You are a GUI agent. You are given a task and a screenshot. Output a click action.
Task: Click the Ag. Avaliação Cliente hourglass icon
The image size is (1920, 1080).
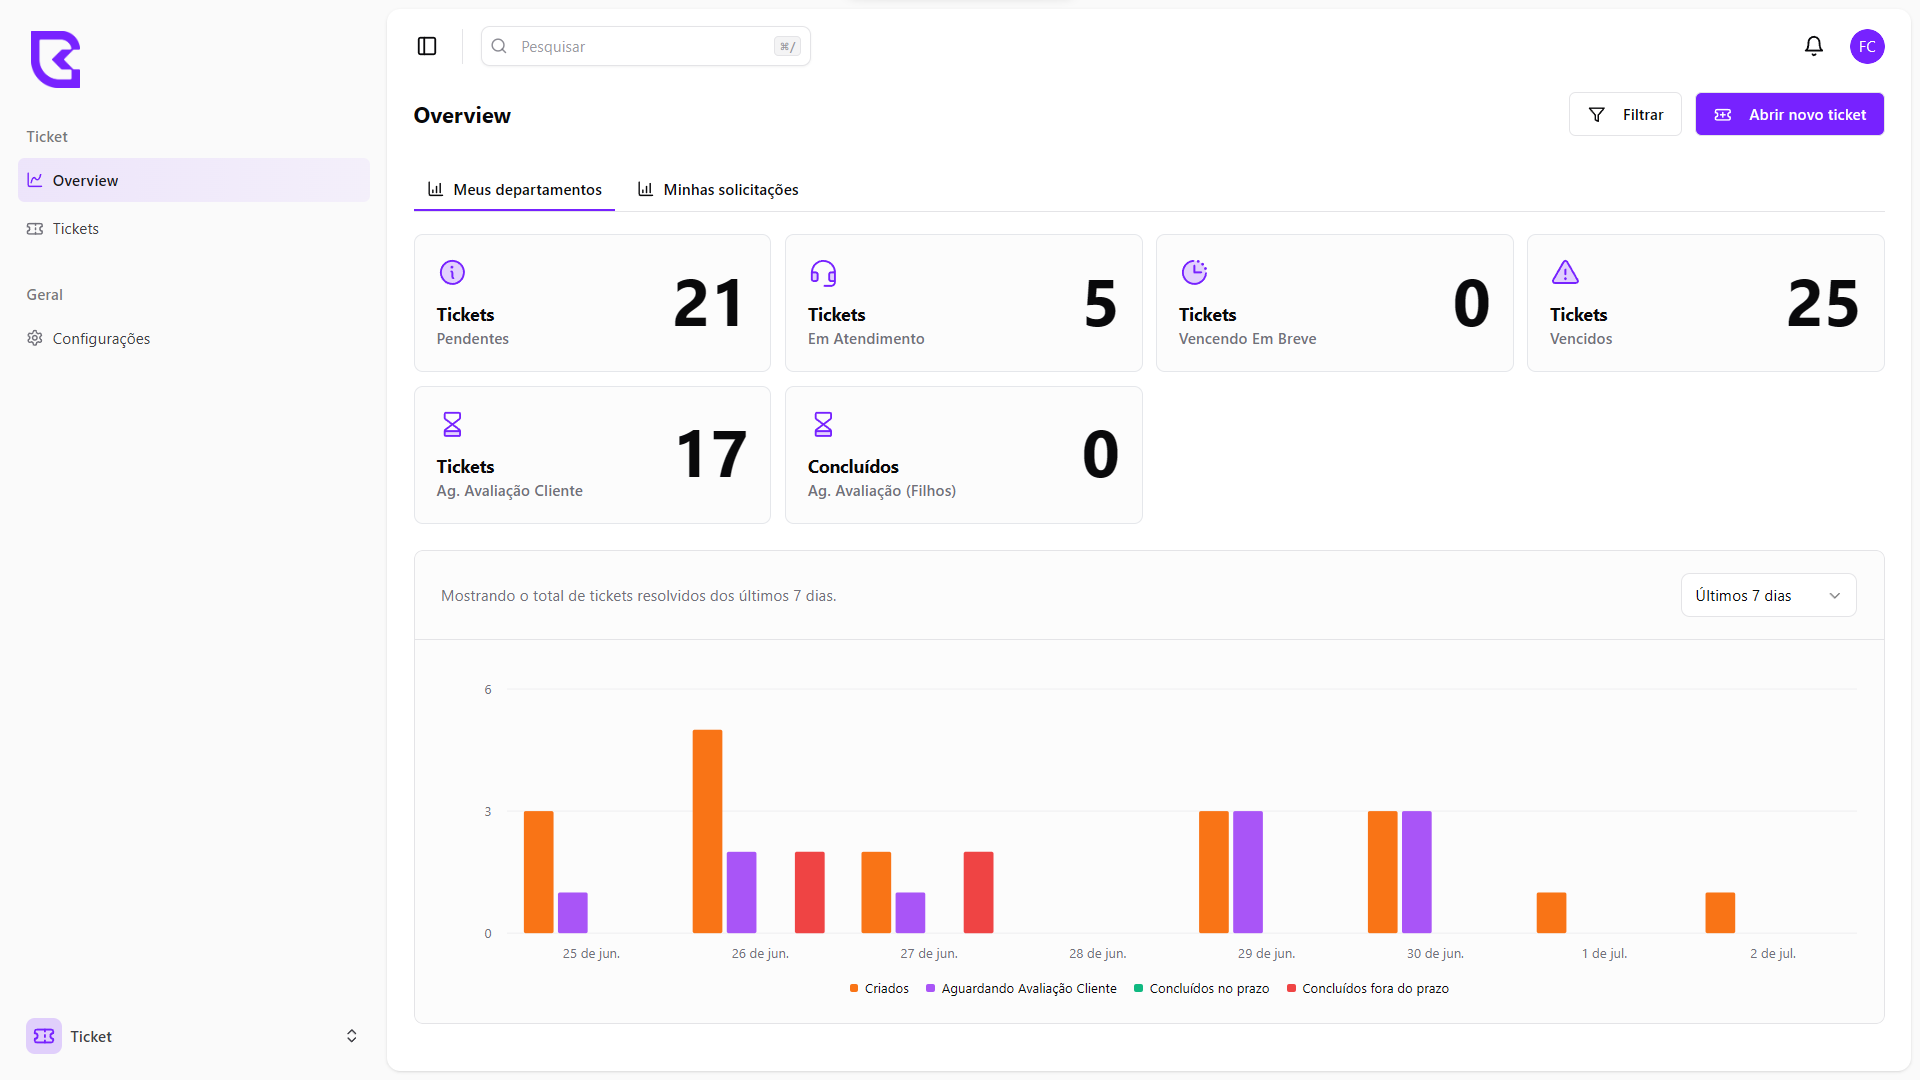452,424
